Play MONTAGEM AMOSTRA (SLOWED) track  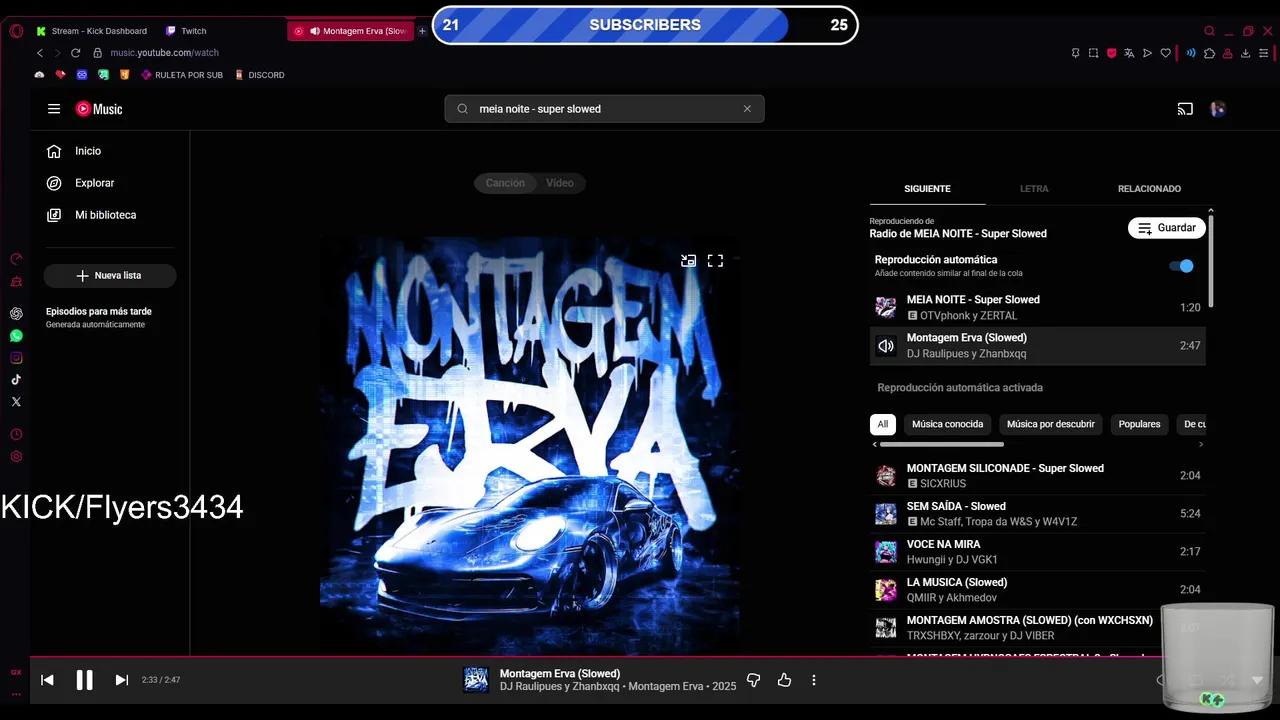1037,628
